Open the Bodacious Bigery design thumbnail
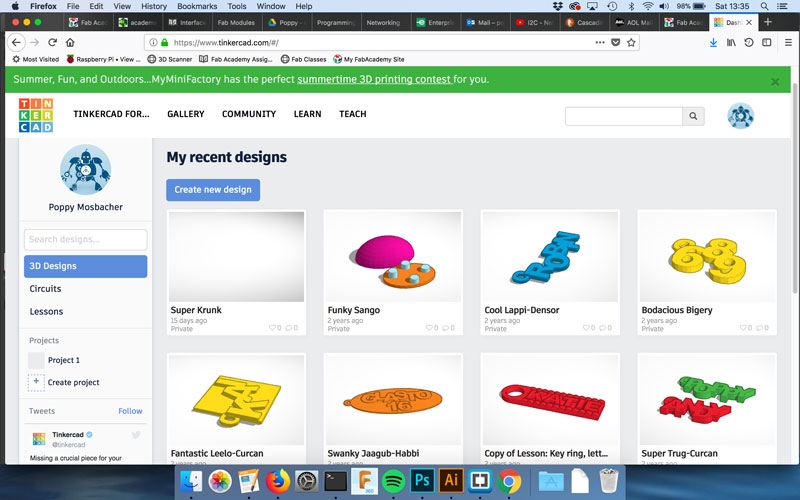800x500 pixels. pos(707,257)
